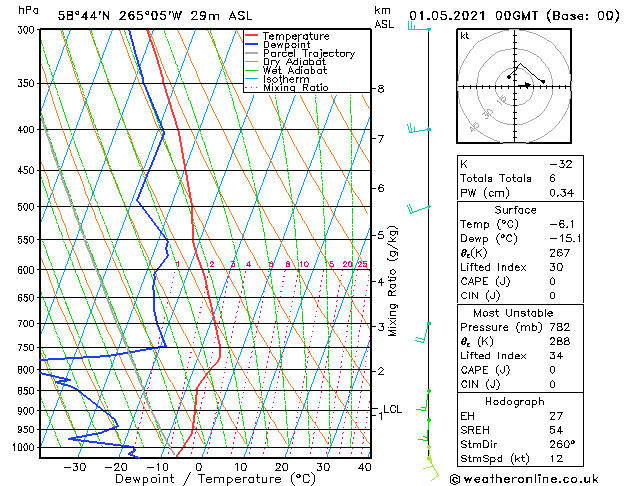Click the "kt" label in the hodograph
The width and height of the screenshot is (629, 486).
pos(465,36)
